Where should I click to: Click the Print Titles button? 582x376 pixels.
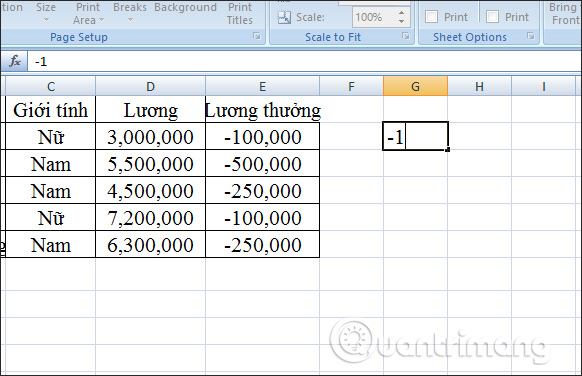point(240,13)
